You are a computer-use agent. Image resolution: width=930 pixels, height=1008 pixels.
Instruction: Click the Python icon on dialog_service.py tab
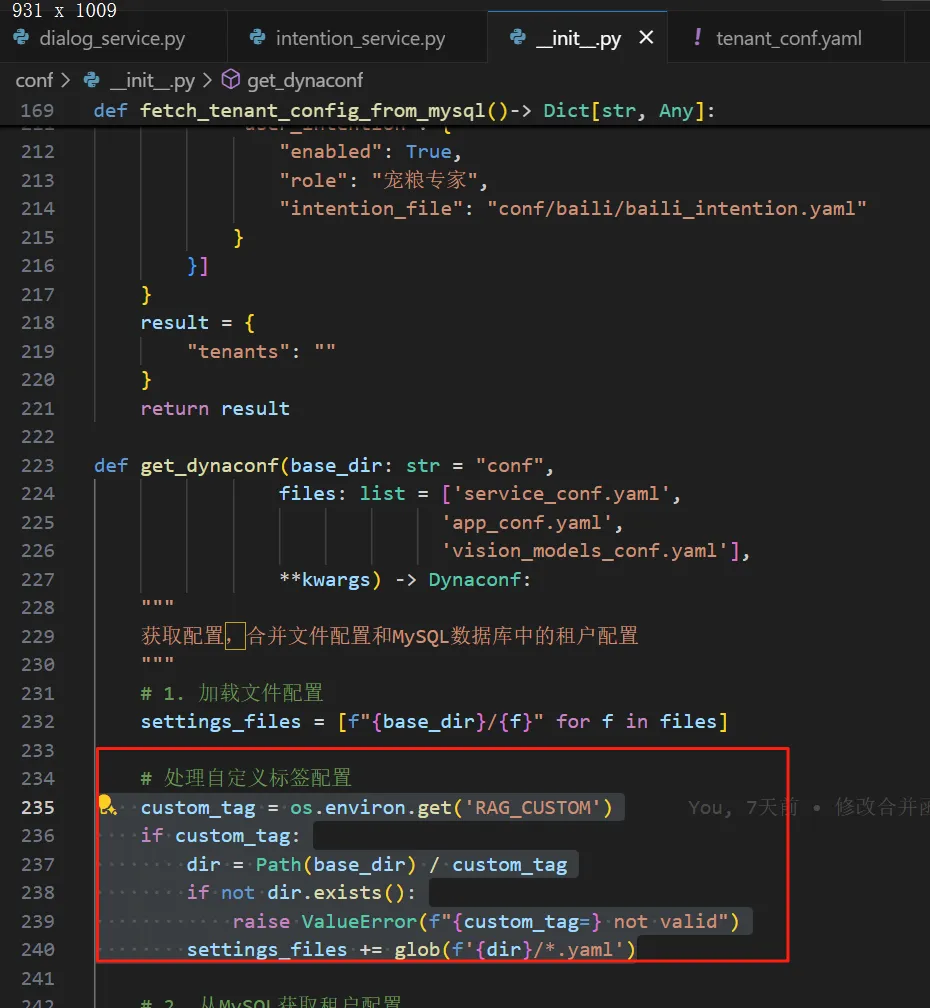21,38
